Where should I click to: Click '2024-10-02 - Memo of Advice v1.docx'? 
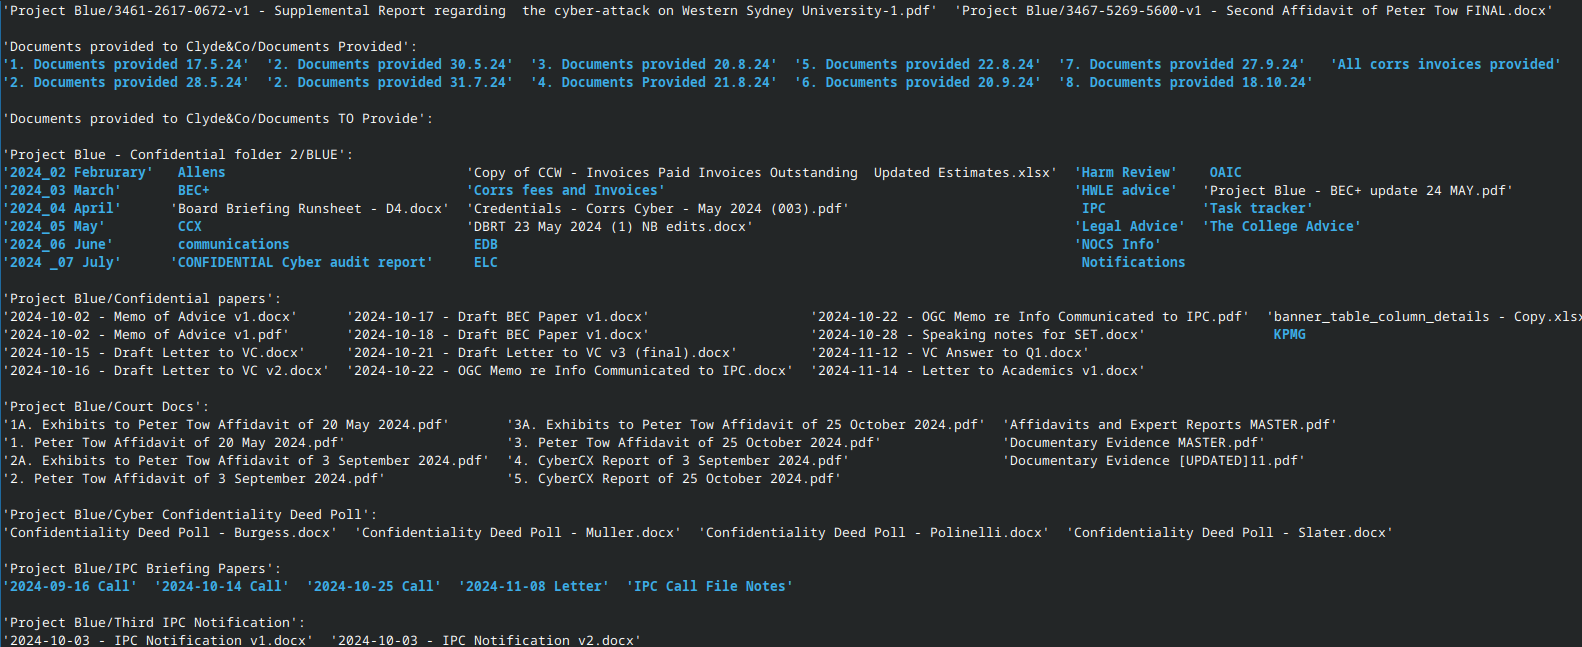150,316
